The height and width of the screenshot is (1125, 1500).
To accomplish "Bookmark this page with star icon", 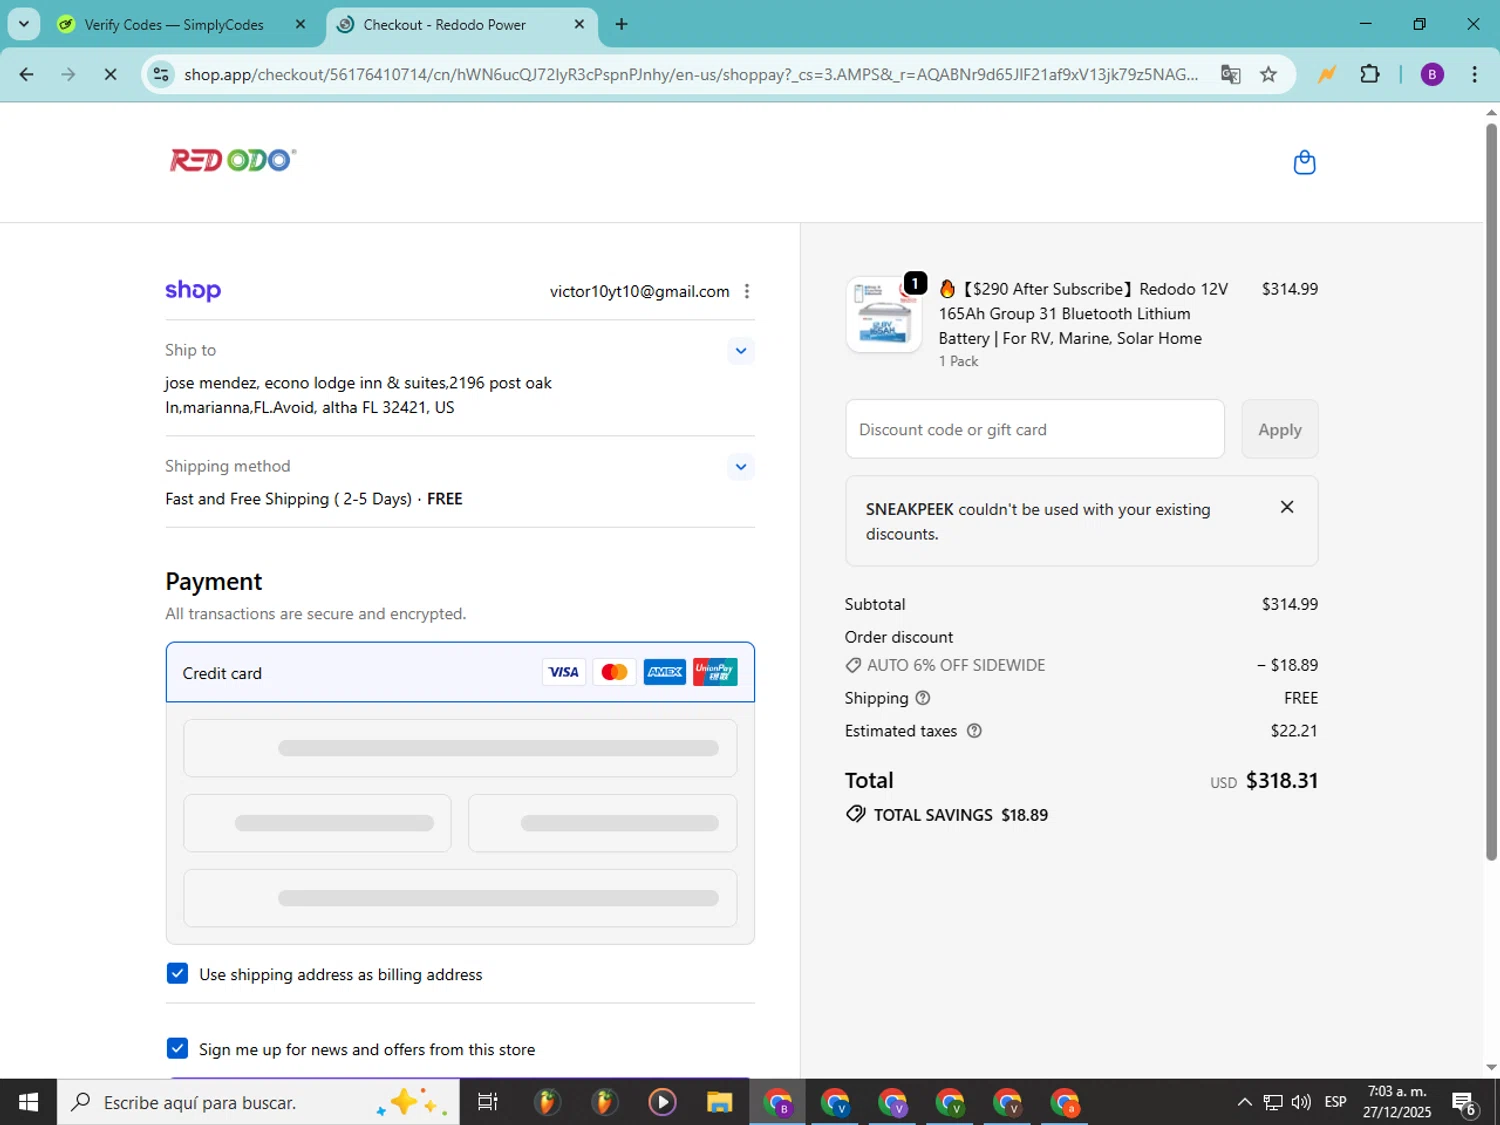I will click(1268, 74).
